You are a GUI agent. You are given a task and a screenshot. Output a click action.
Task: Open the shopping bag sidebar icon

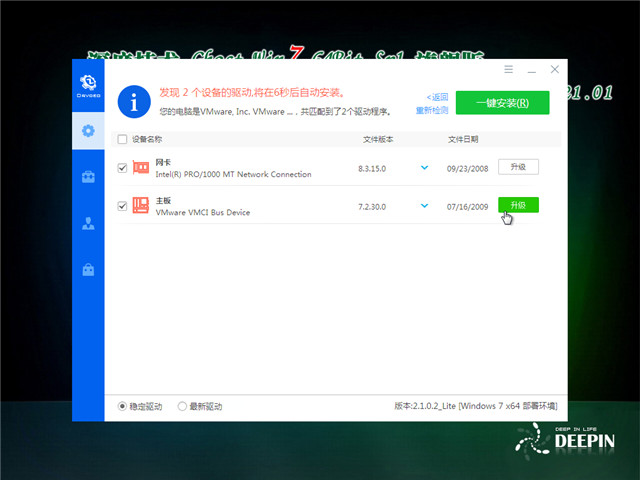point(88,269)
